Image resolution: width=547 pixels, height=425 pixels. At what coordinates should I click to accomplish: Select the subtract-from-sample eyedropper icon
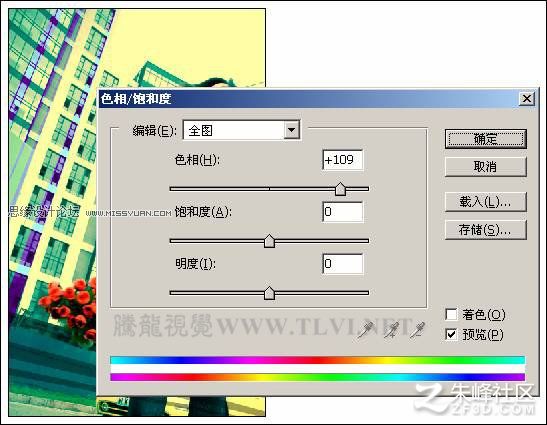(417, 329)
